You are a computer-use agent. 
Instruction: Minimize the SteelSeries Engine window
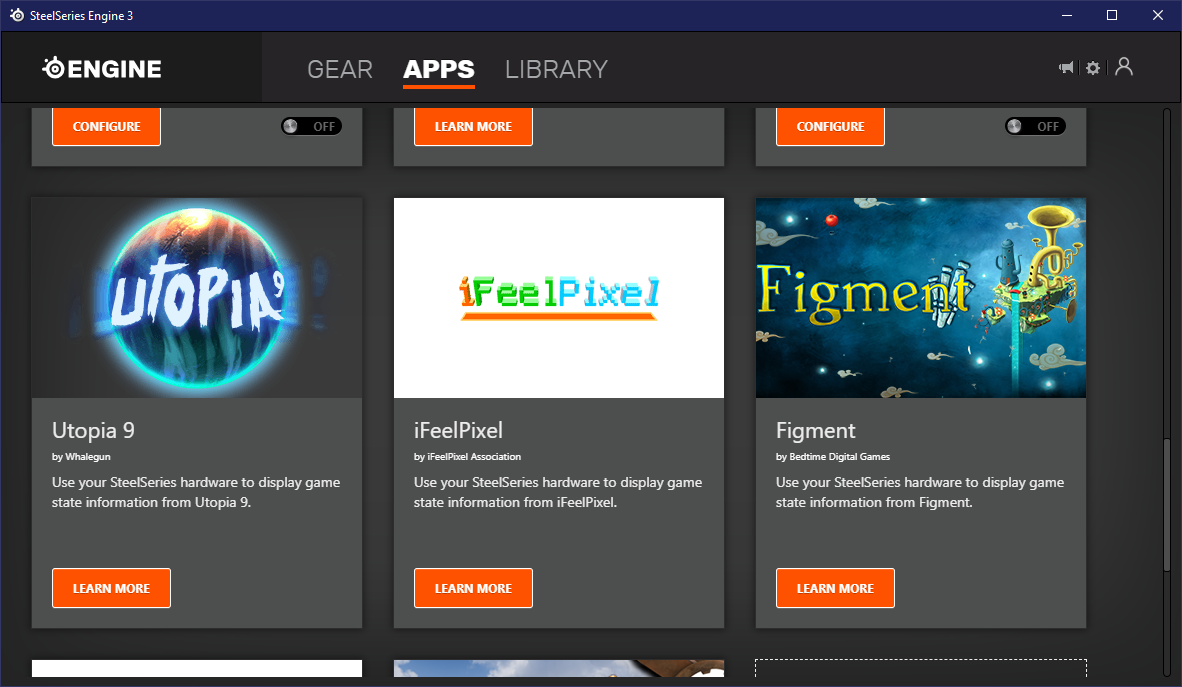click(x=1067, y=15)
